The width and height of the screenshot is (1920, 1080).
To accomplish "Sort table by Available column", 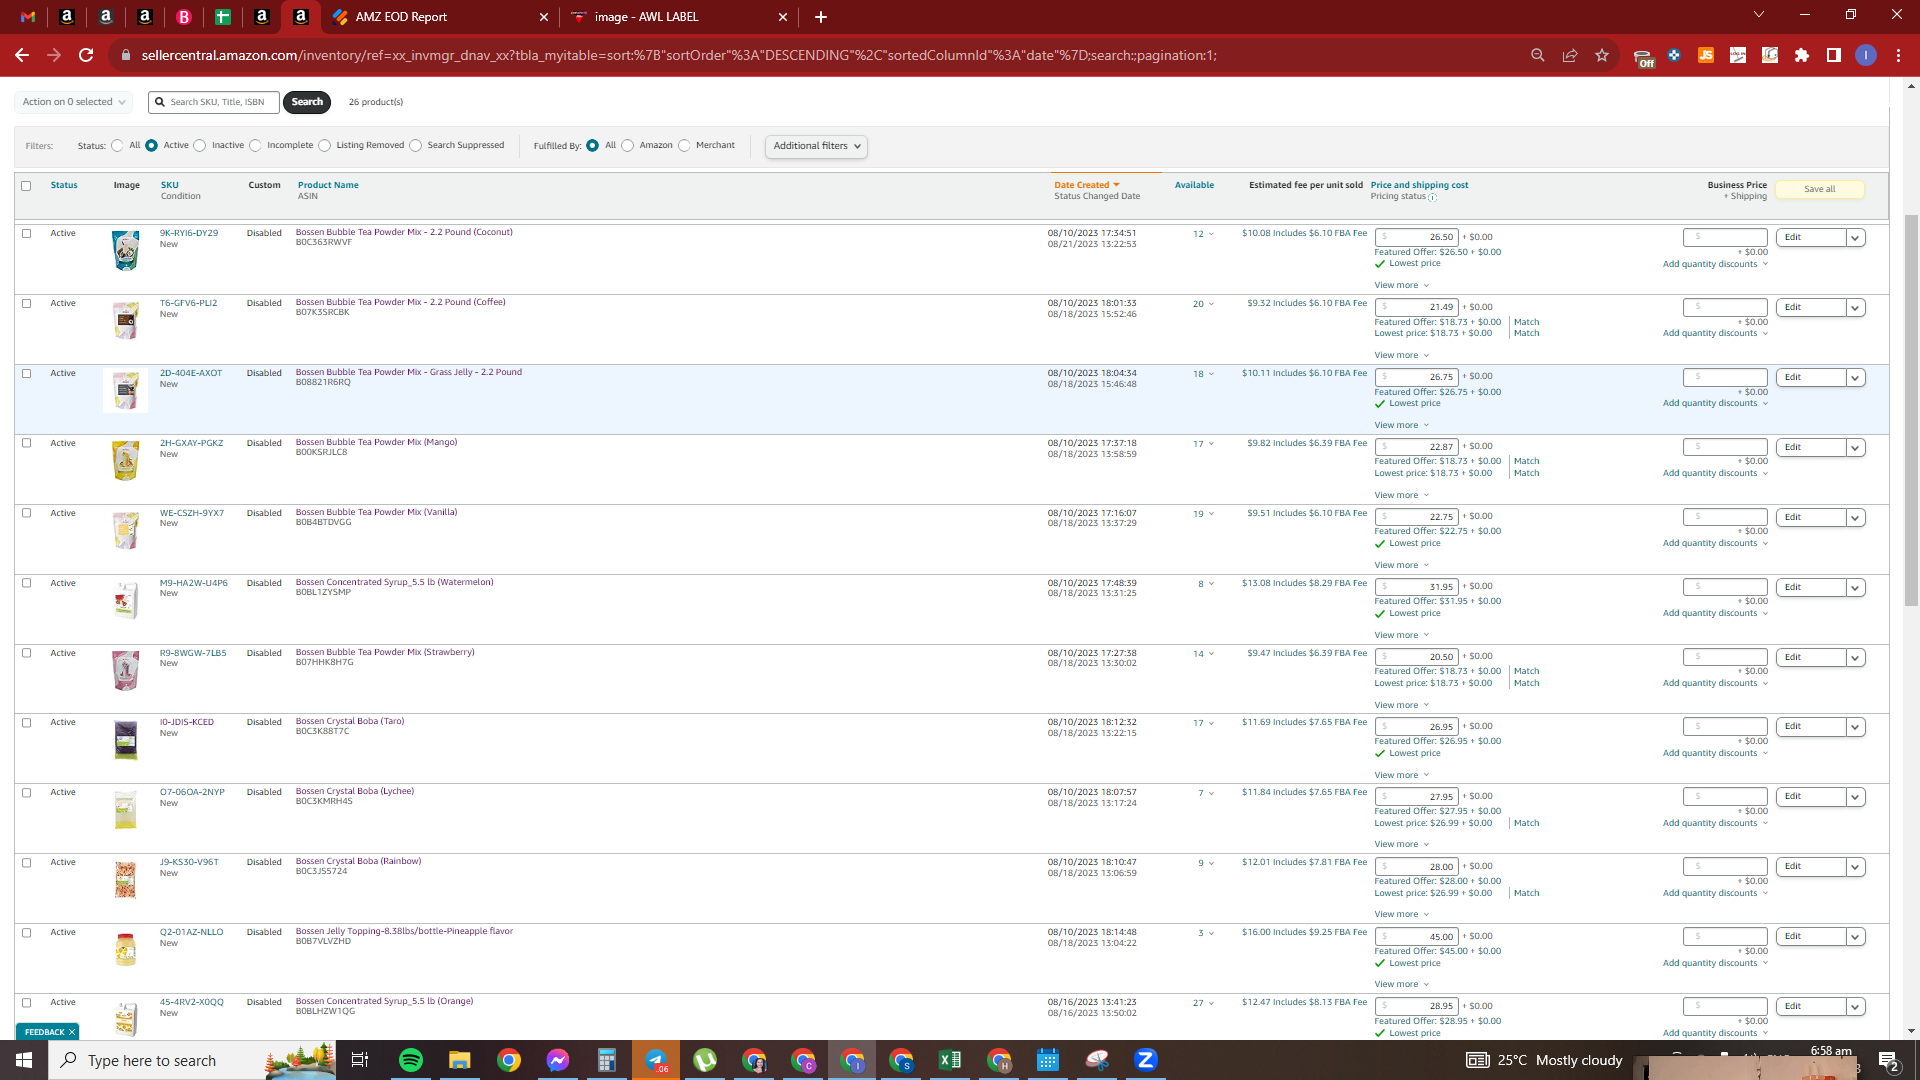I will [1194, 185].
